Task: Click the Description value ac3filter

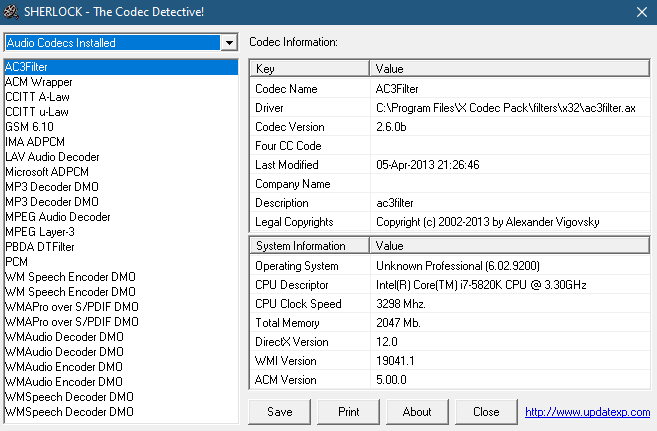Action: pyautogui.click(x=395, y=203)
